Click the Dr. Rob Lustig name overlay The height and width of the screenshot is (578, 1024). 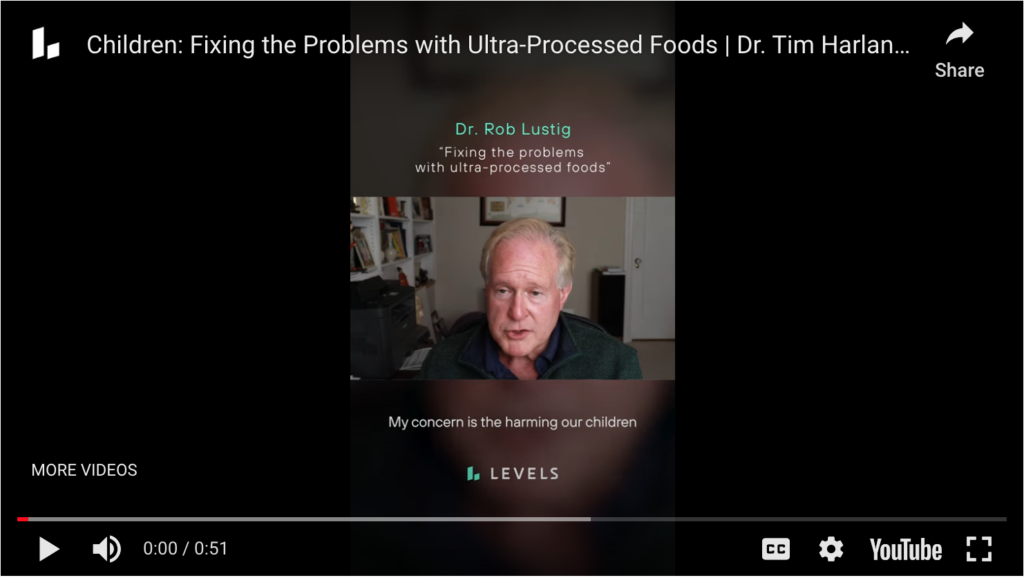pos(513,129)
